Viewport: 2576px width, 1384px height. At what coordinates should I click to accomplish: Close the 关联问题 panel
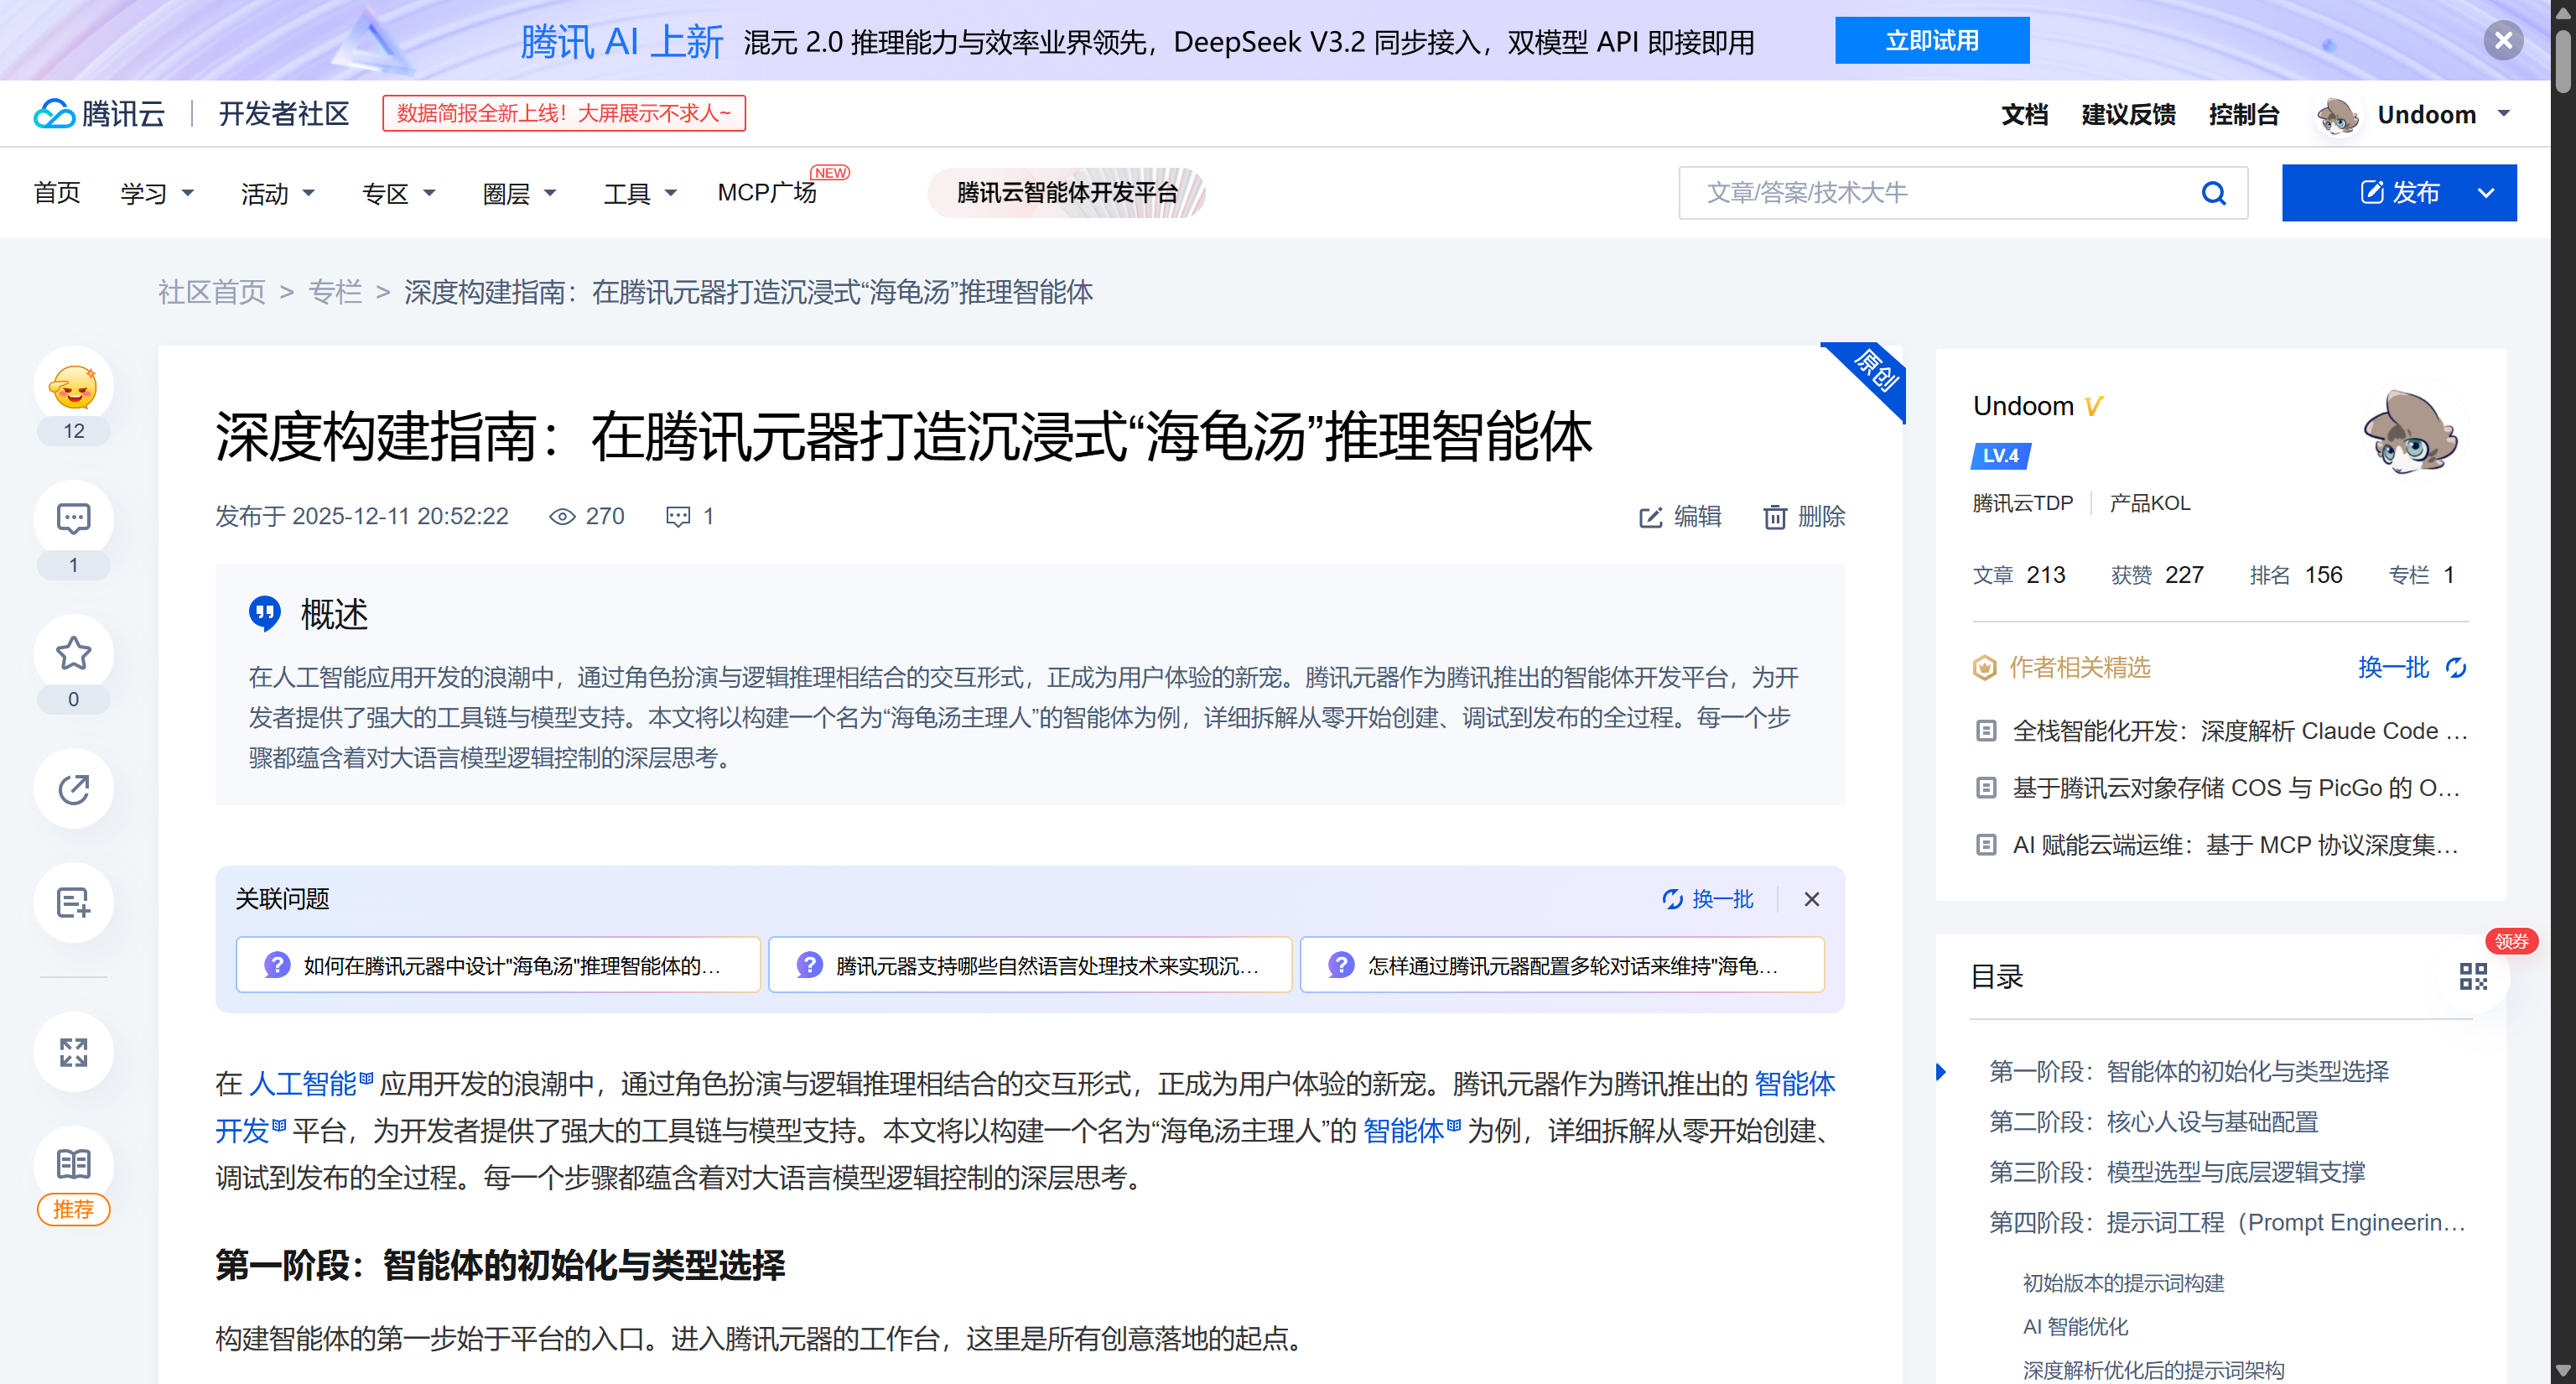pyautogui.click(x=1811, y=899)
